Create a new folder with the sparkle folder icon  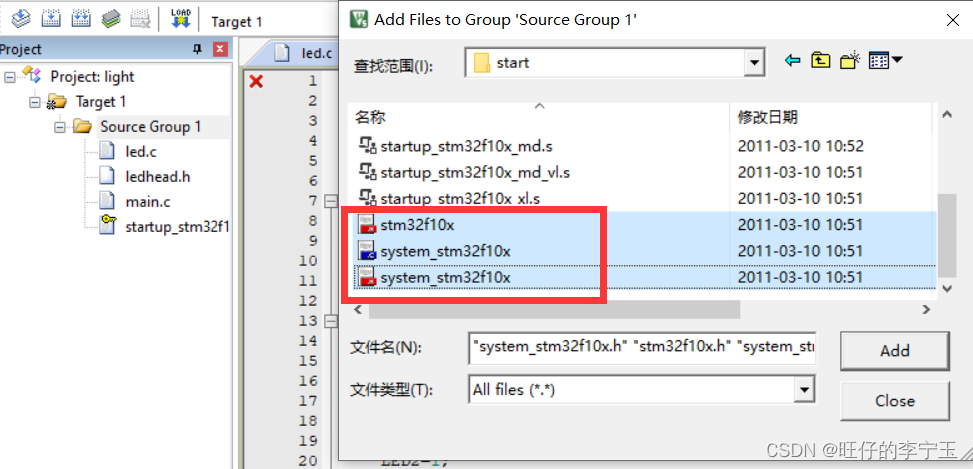(x=850, y=60)
